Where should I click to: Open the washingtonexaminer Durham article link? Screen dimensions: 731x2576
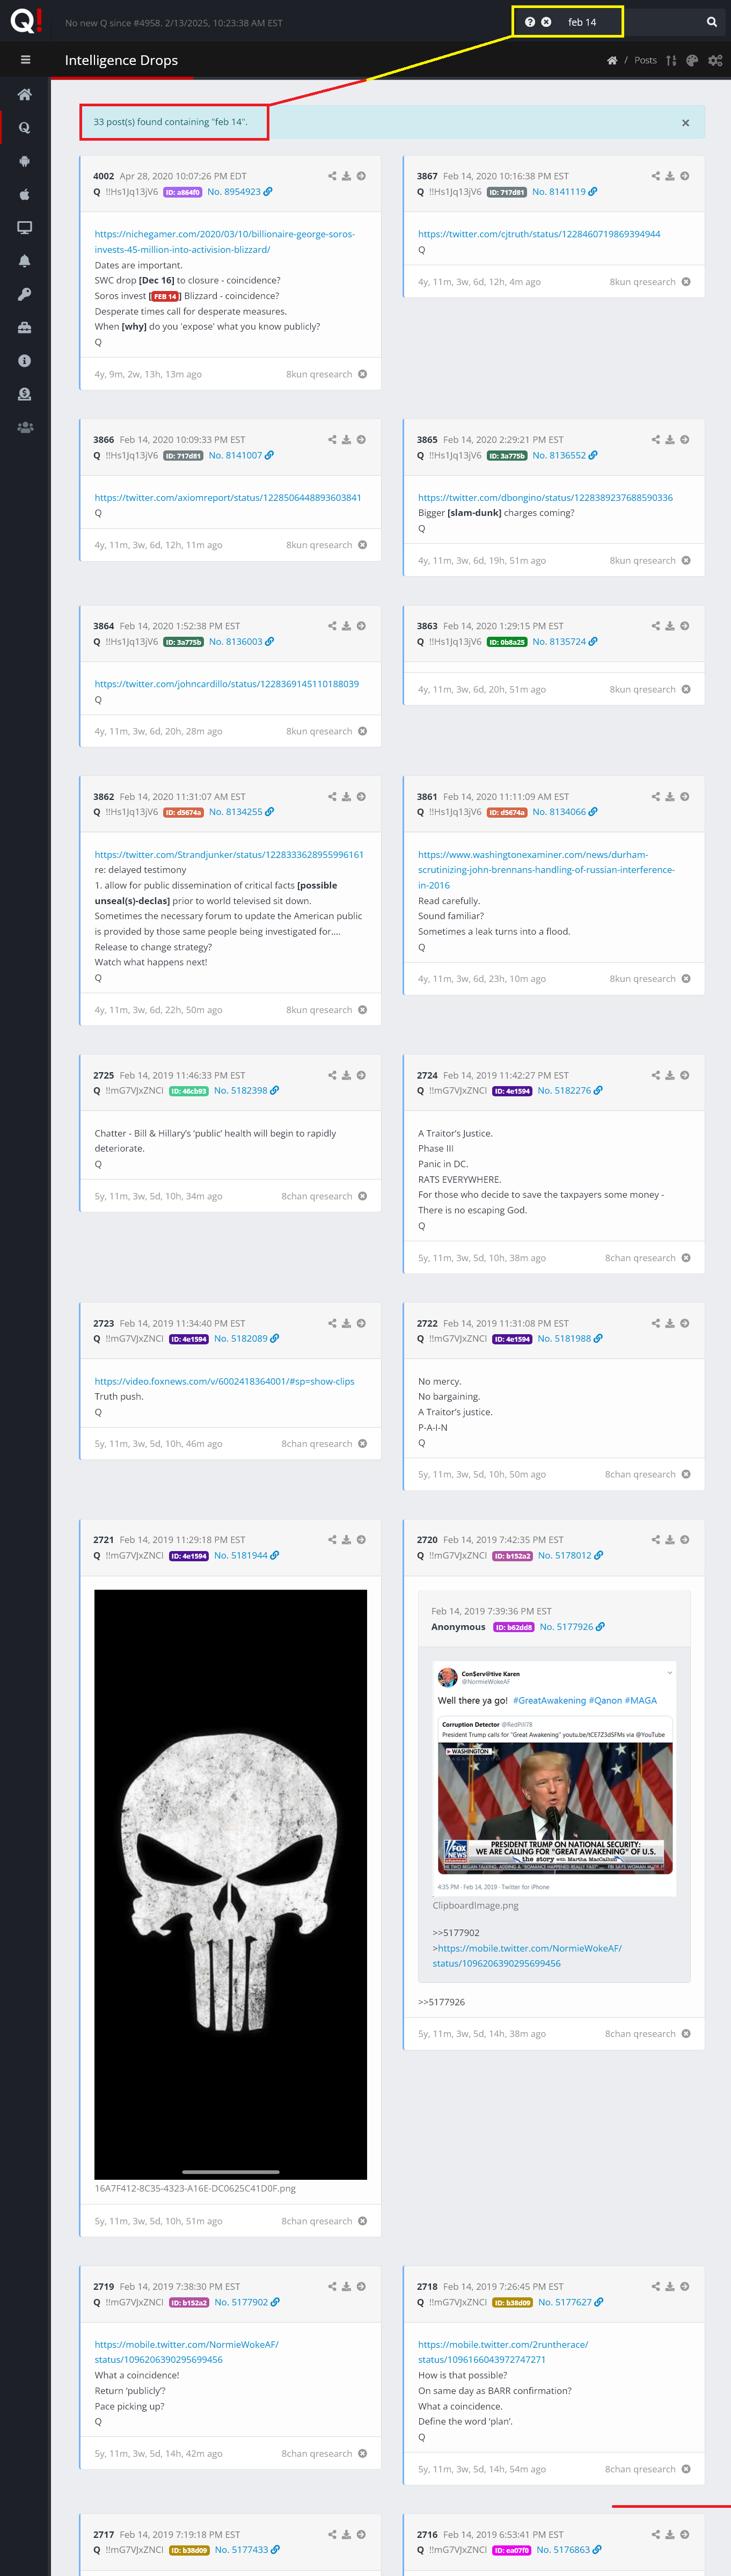546,870
